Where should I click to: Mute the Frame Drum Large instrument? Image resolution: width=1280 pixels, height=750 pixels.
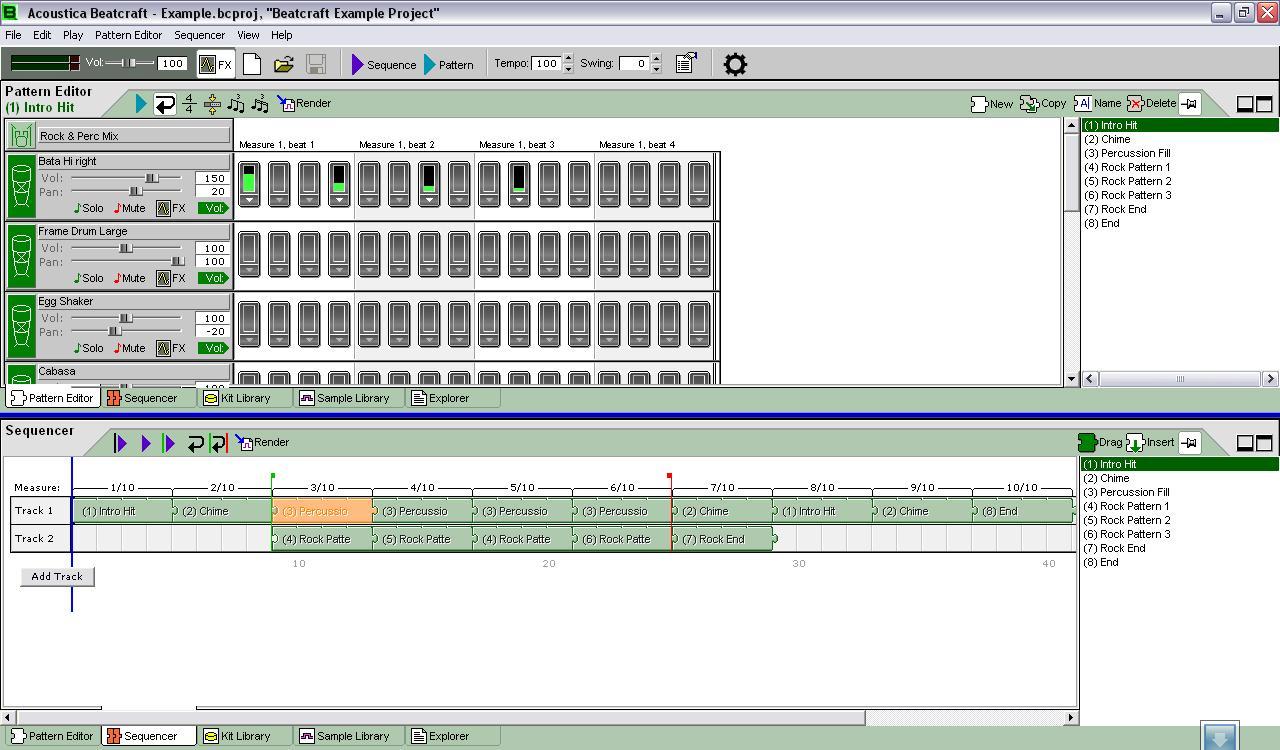click(129, 278)
